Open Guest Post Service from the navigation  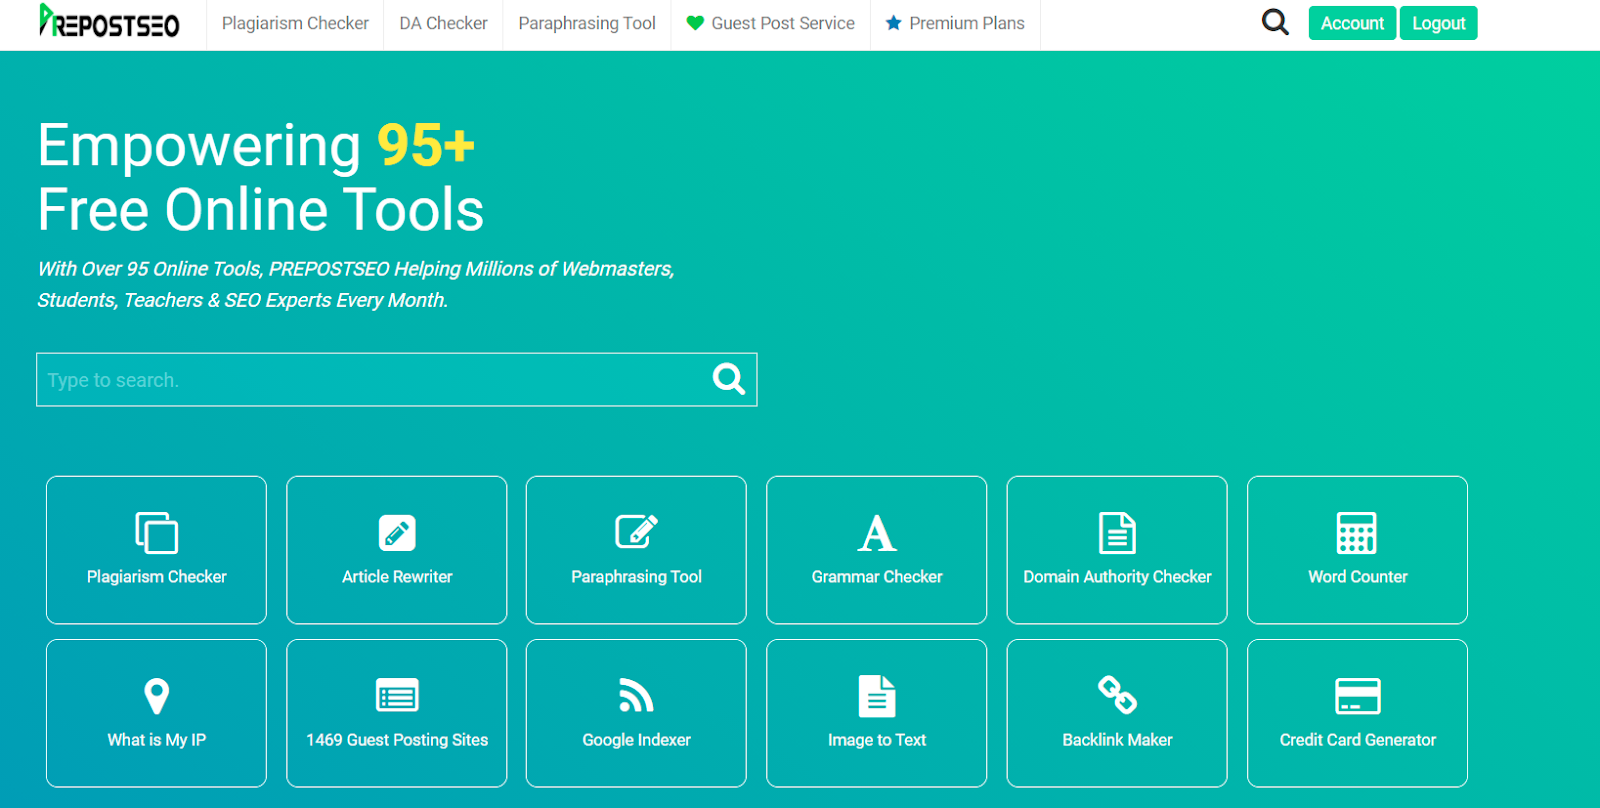[783, 23]
